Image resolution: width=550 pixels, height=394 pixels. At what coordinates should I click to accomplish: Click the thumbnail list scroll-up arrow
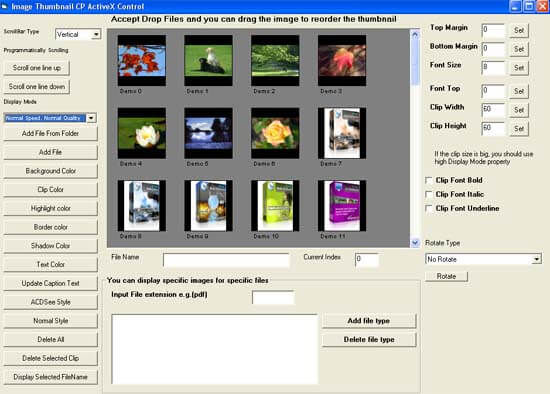coord(415,34)
